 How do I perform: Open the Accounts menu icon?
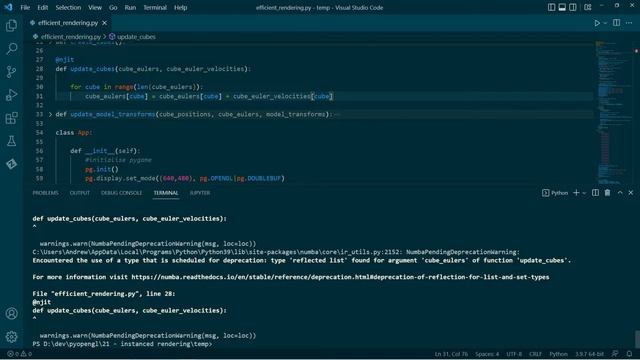tap(11, 313)
